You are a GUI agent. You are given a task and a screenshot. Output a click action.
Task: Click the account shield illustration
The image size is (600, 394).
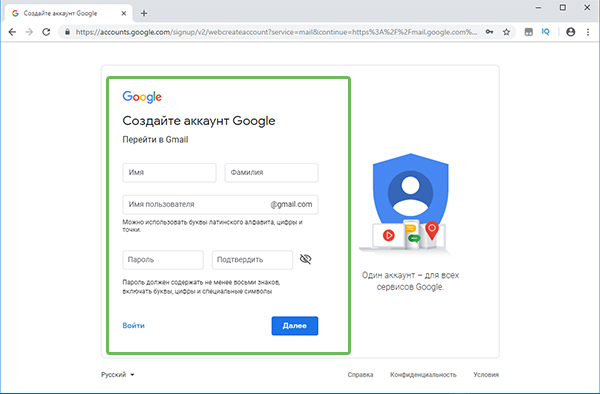click(x=406, y=204)
